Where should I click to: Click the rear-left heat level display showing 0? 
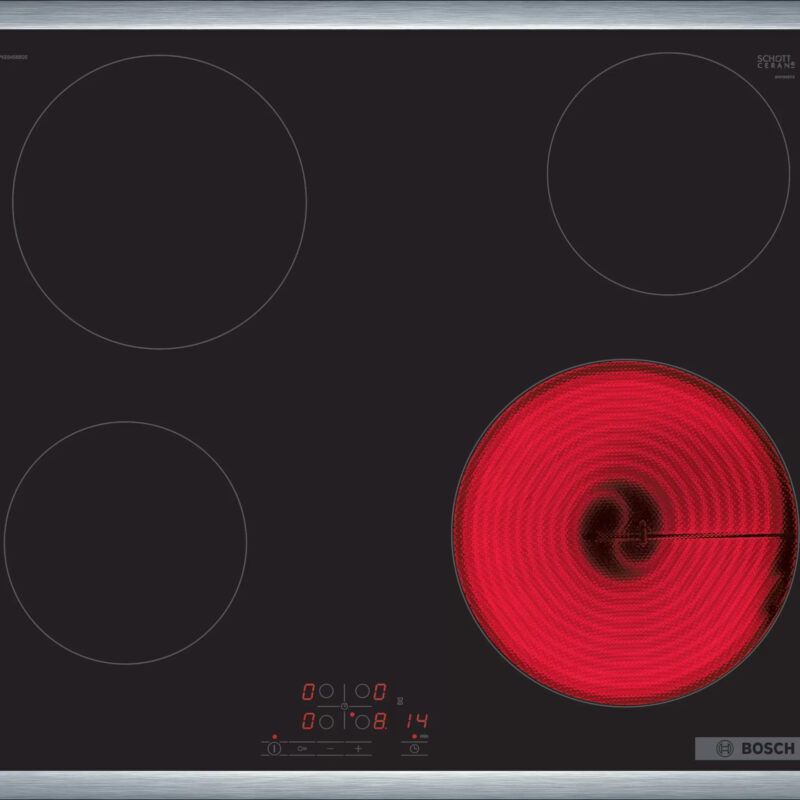309,691
